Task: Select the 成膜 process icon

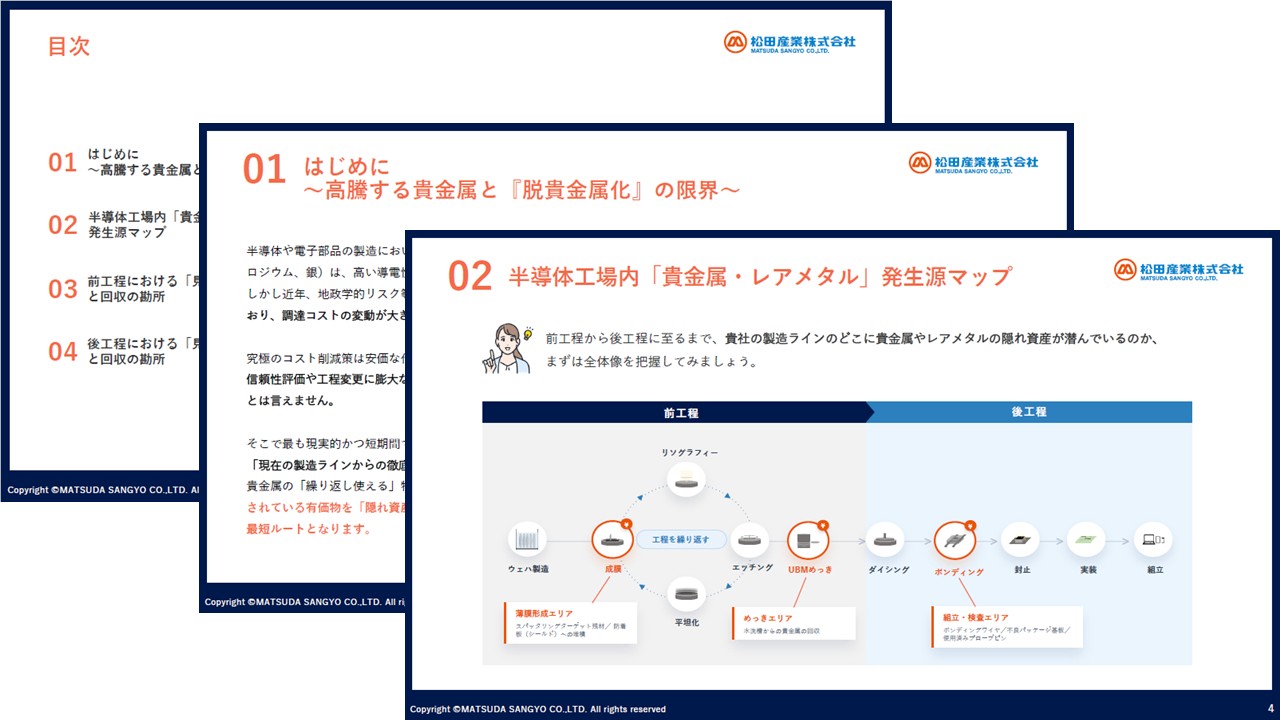Action: pos(612,540)
